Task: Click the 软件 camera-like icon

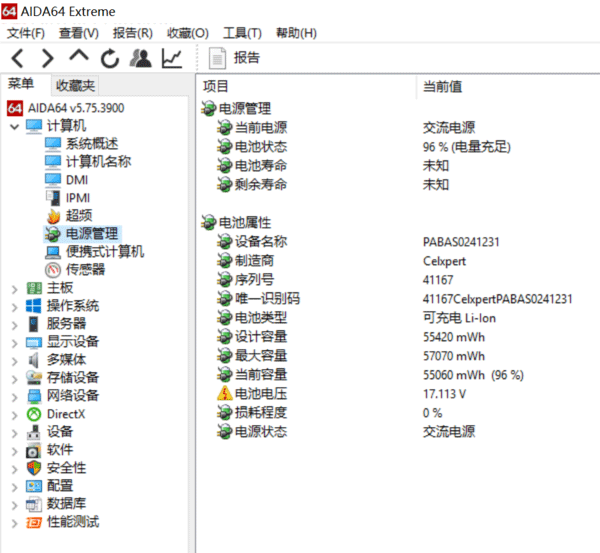Action: [x=34, y=450]
